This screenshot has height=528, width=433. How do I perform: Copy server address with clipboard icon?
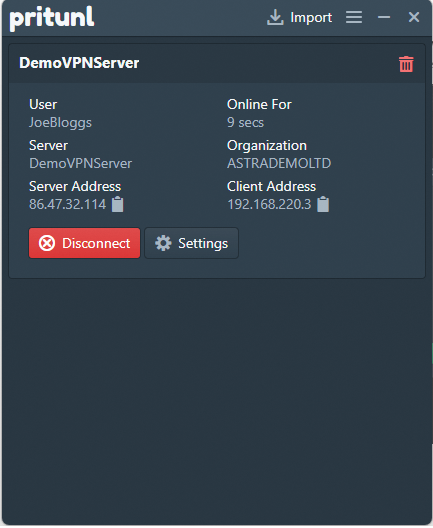coord(118,204)
